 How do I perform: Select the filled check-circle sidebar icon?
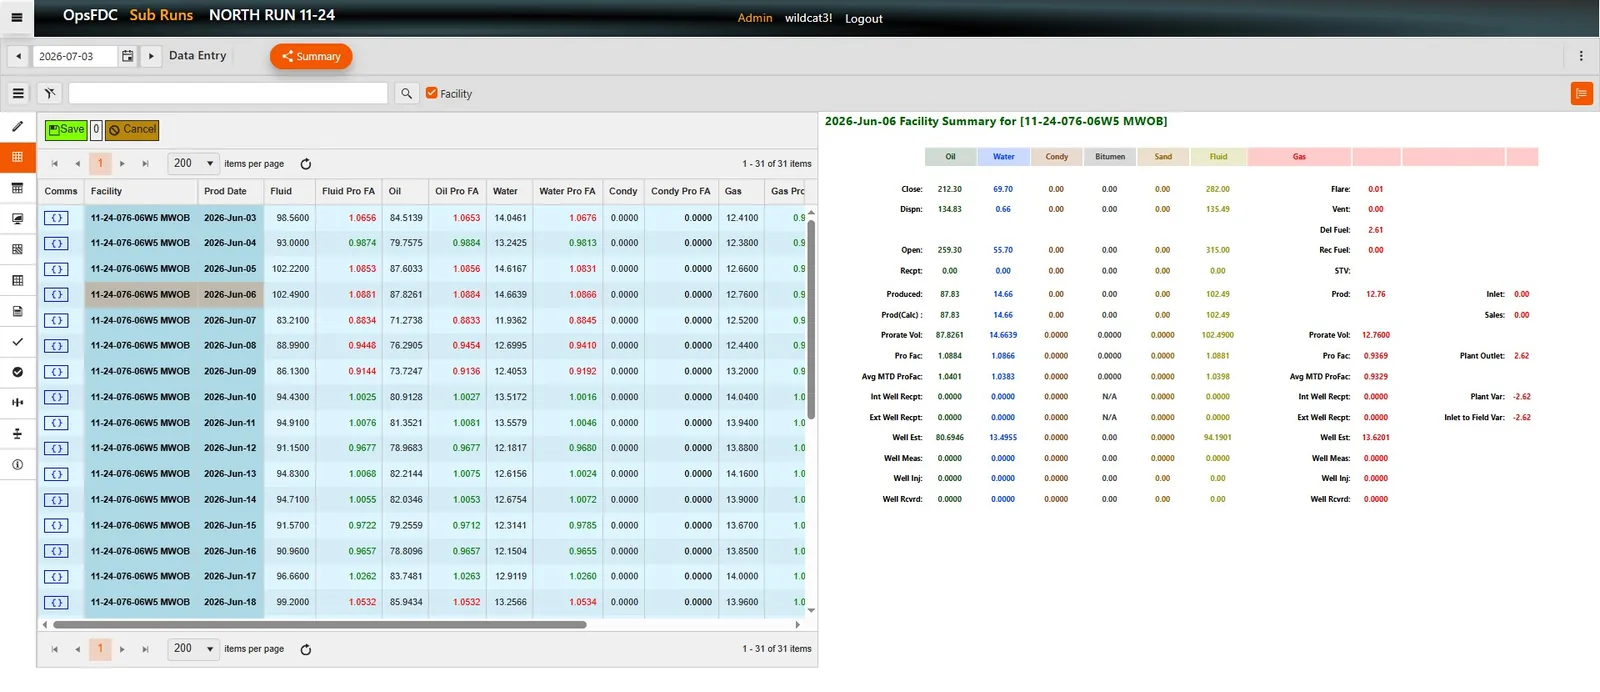(17, 372)
